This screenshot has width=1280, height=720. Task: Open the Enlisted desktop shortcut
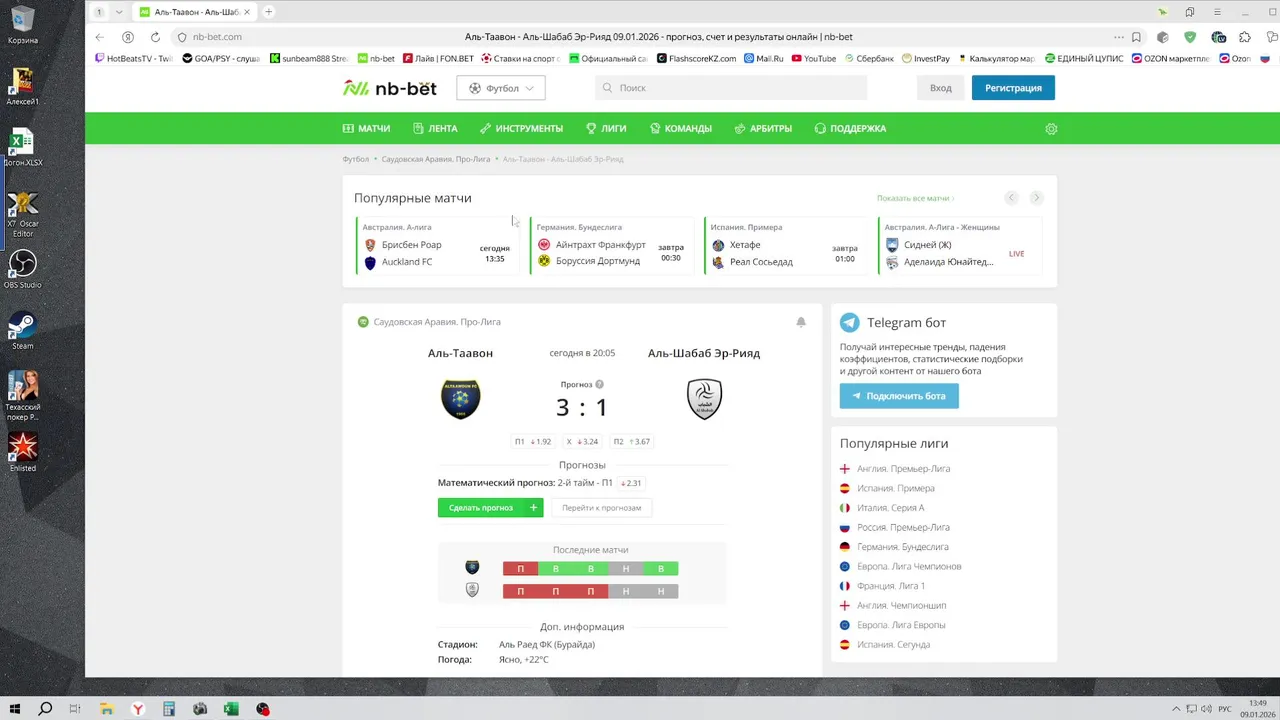coord(22,452)
